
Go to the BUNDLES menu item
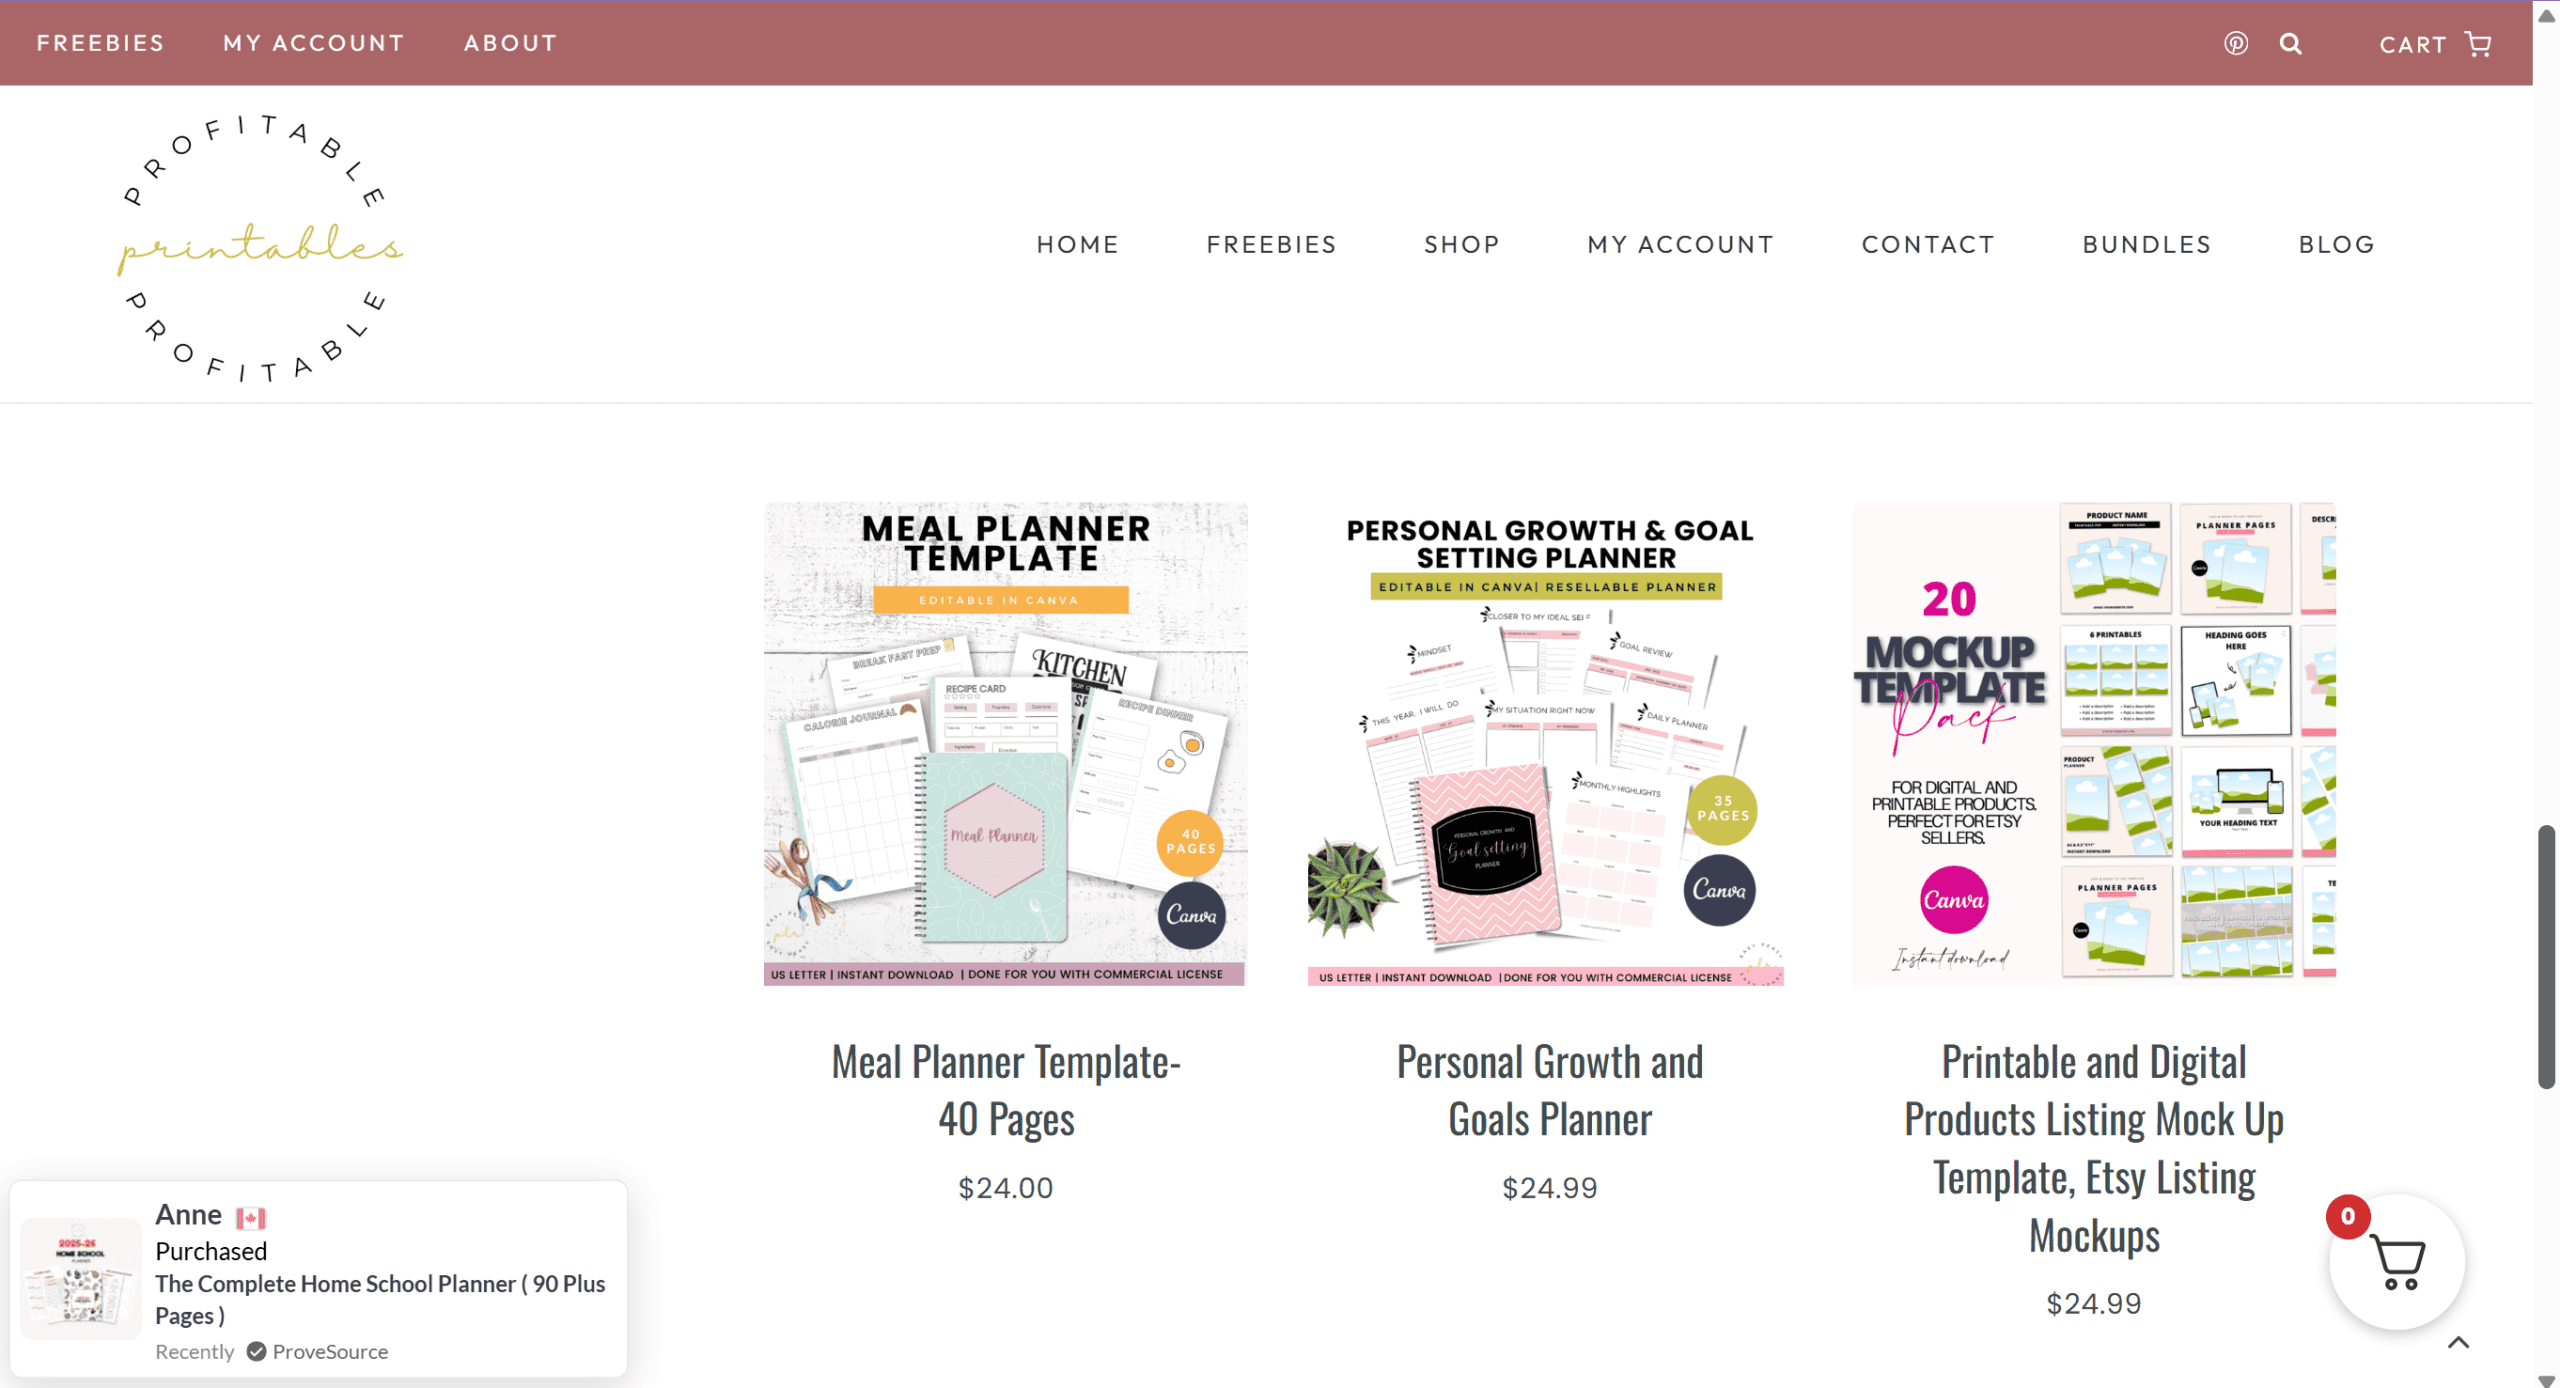pos(2146,244)
